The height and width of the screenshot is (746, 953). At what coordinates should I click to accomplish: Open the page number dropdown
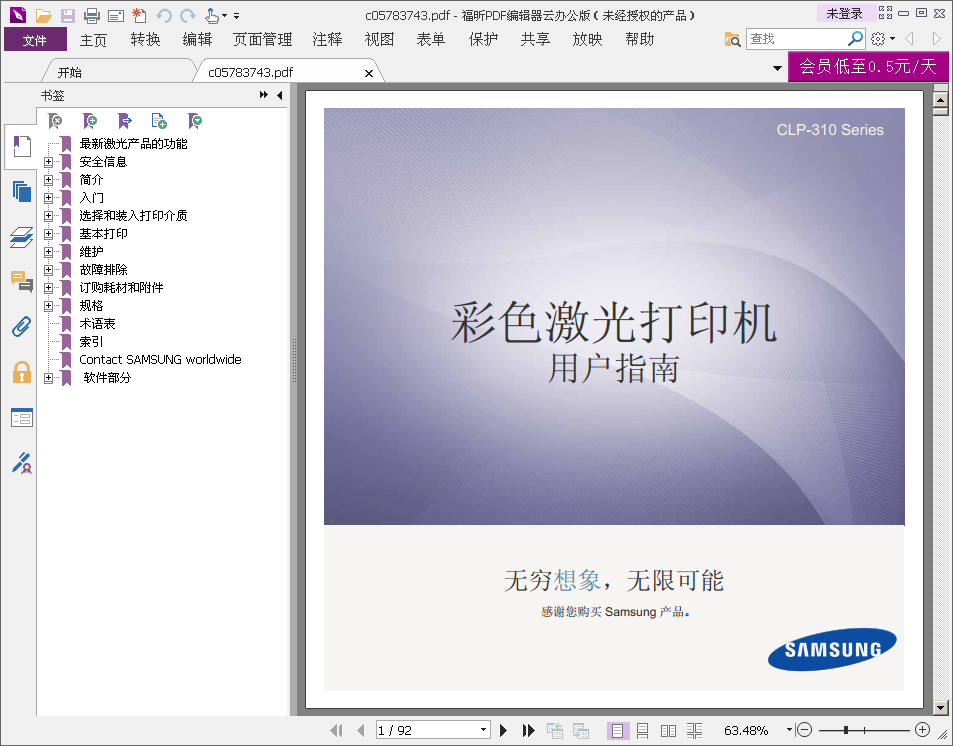click(x=483, y=730)
